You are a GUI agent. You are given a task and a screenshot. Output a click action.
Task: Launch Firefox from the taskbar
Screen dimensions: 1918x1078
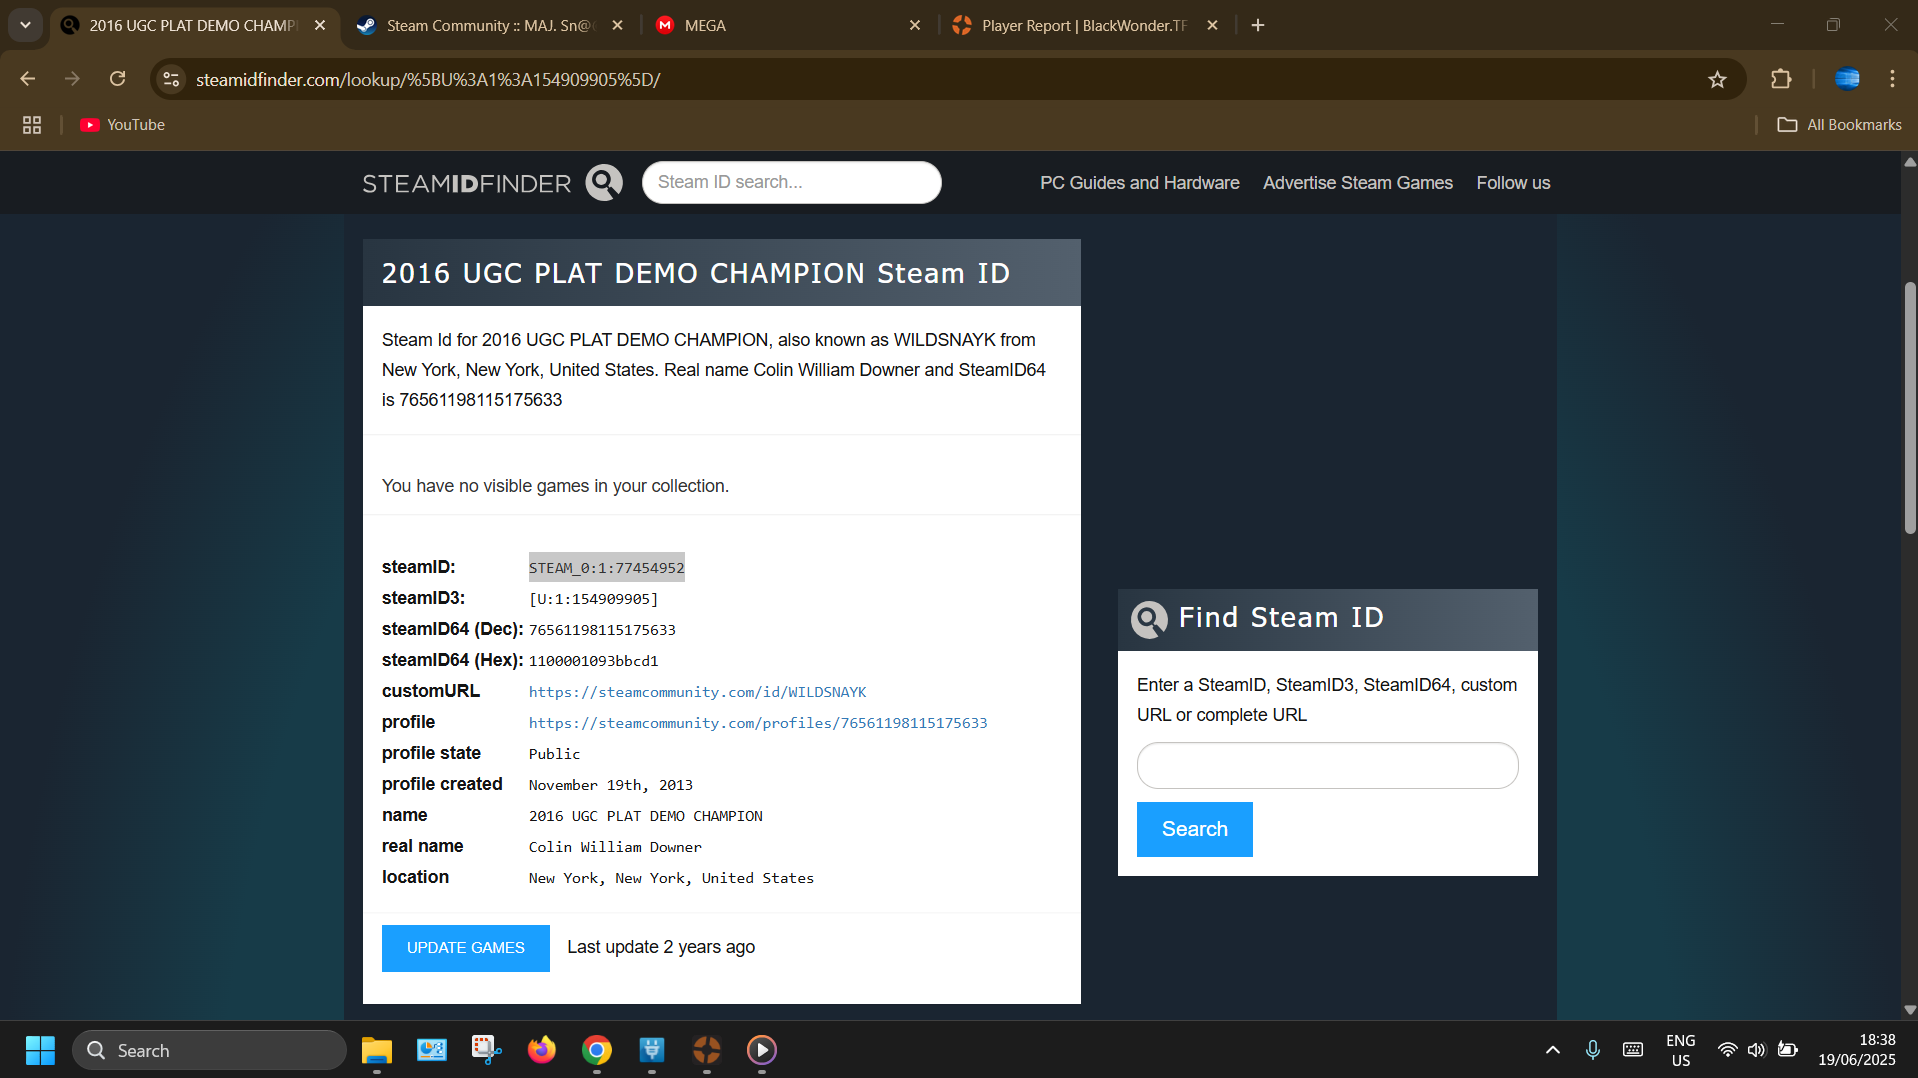pos(542,1050)
